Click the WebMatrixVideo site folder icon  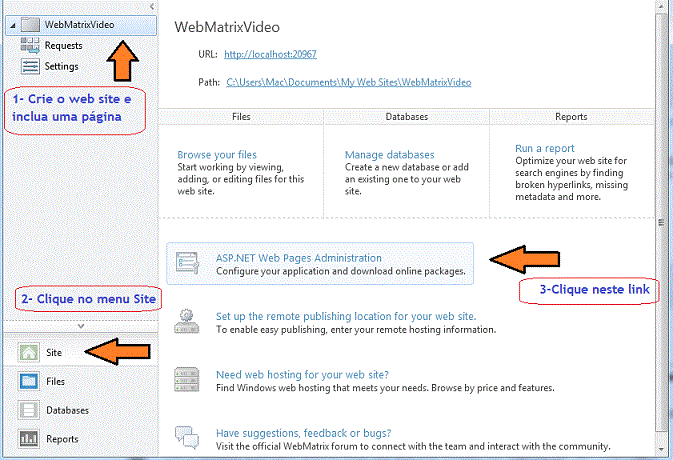point(30,24)
